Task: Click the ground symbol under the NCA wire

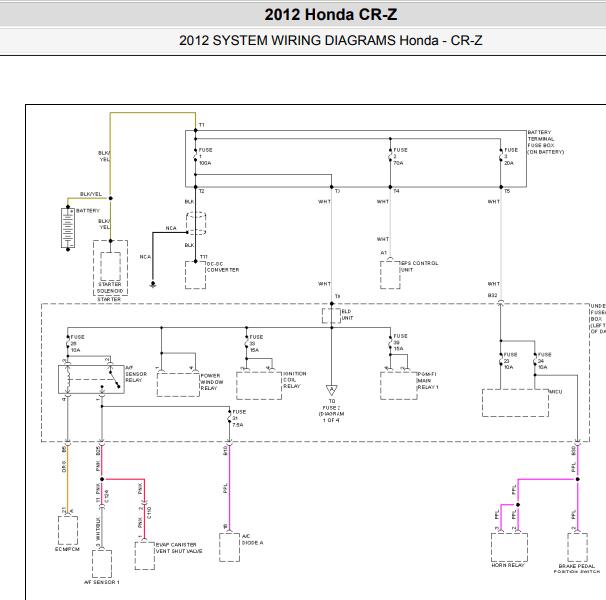Action: coord(153,285)
